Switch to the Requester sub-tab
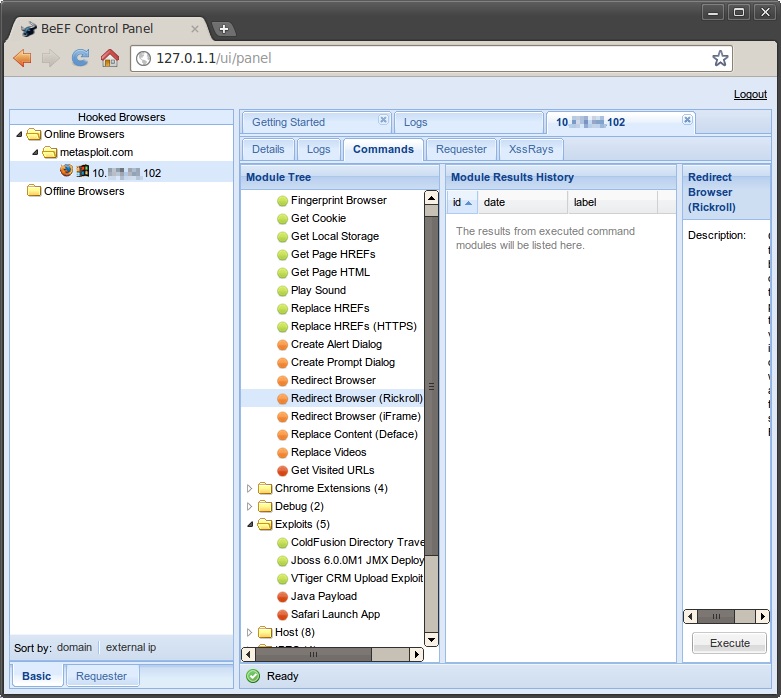Viewport: 781px width, 698px height. point(461,149)
